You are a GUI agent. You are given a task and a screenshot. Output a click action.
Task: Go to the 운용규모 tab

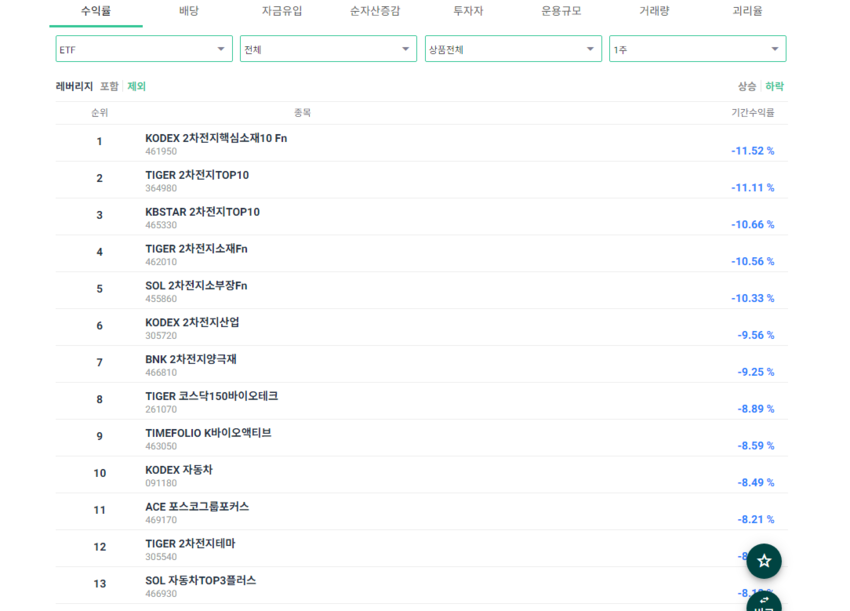(561, 11)
